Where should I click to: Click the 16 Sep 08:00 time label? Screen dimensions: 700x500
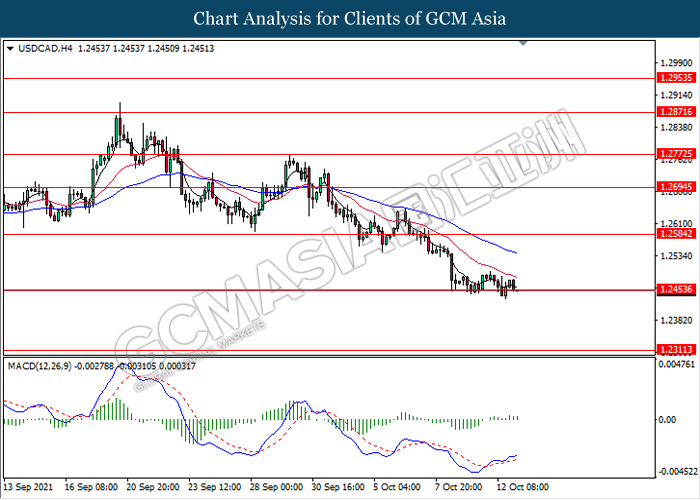91,487
